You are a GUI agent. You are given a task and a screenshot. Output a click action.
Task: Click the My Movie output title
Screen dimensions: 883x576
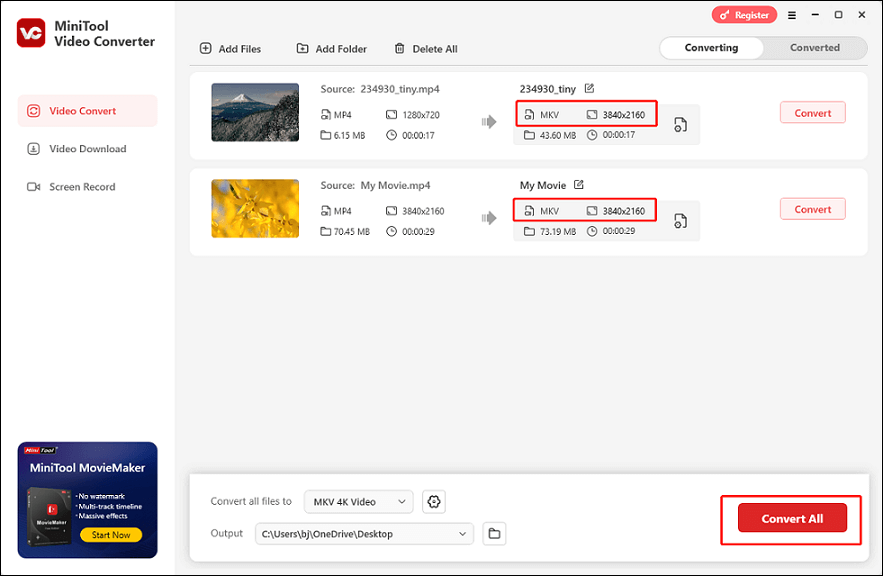(x=542, y=185)
